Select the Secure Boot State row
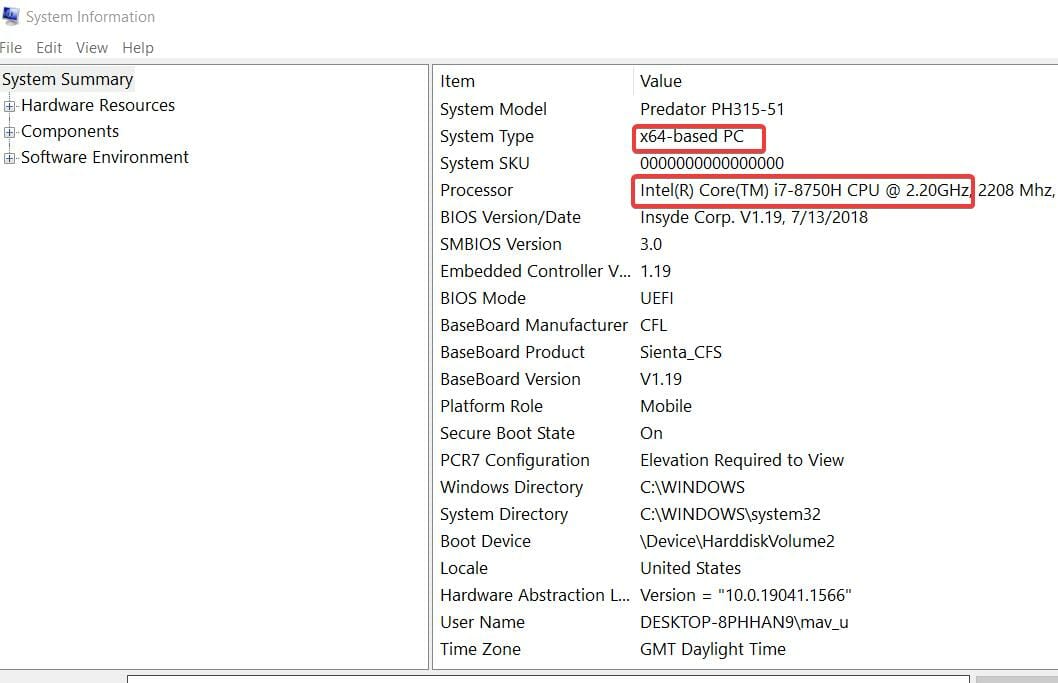The height and width of the screenshot is (683, 1058). click(507, 433)
